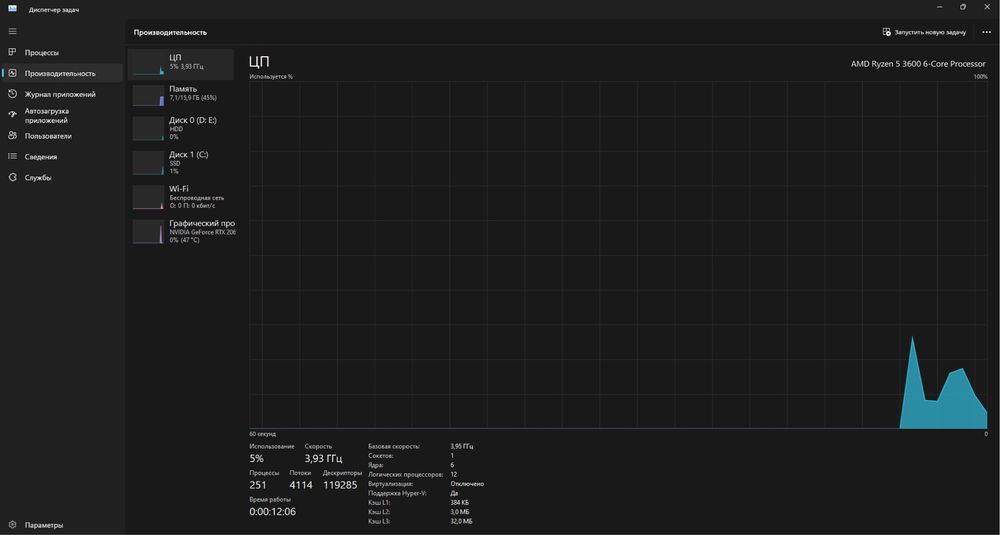
Task: Switch to the Сведения tab
Action: click(62, 156)
